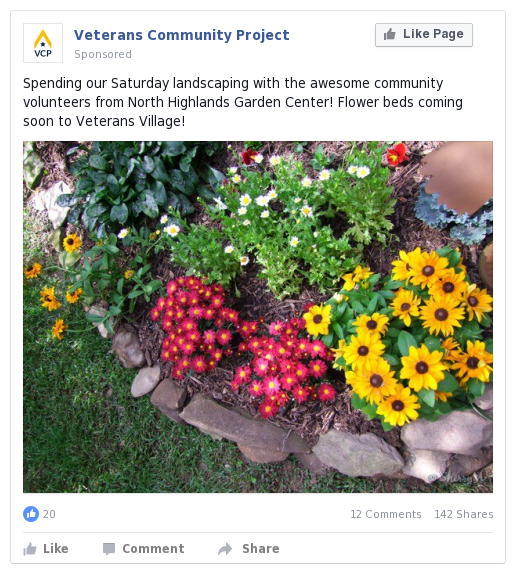Click the Like Page button
The width and height of the screenshot is (516, 584).
coord(424,35)
